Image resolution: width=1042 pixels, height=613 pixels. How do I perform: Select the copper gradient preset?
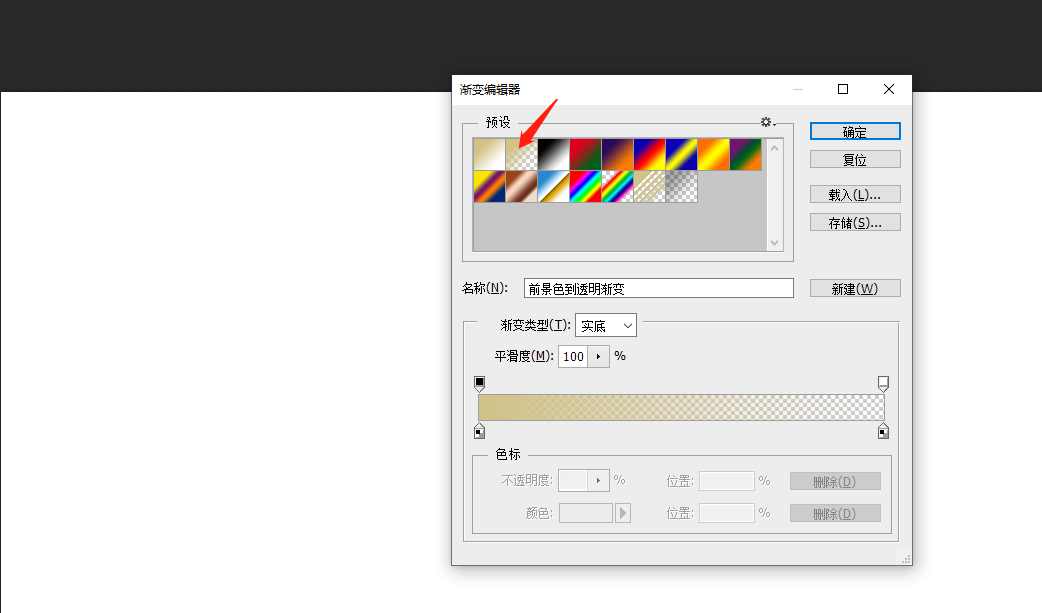point(519,187)
